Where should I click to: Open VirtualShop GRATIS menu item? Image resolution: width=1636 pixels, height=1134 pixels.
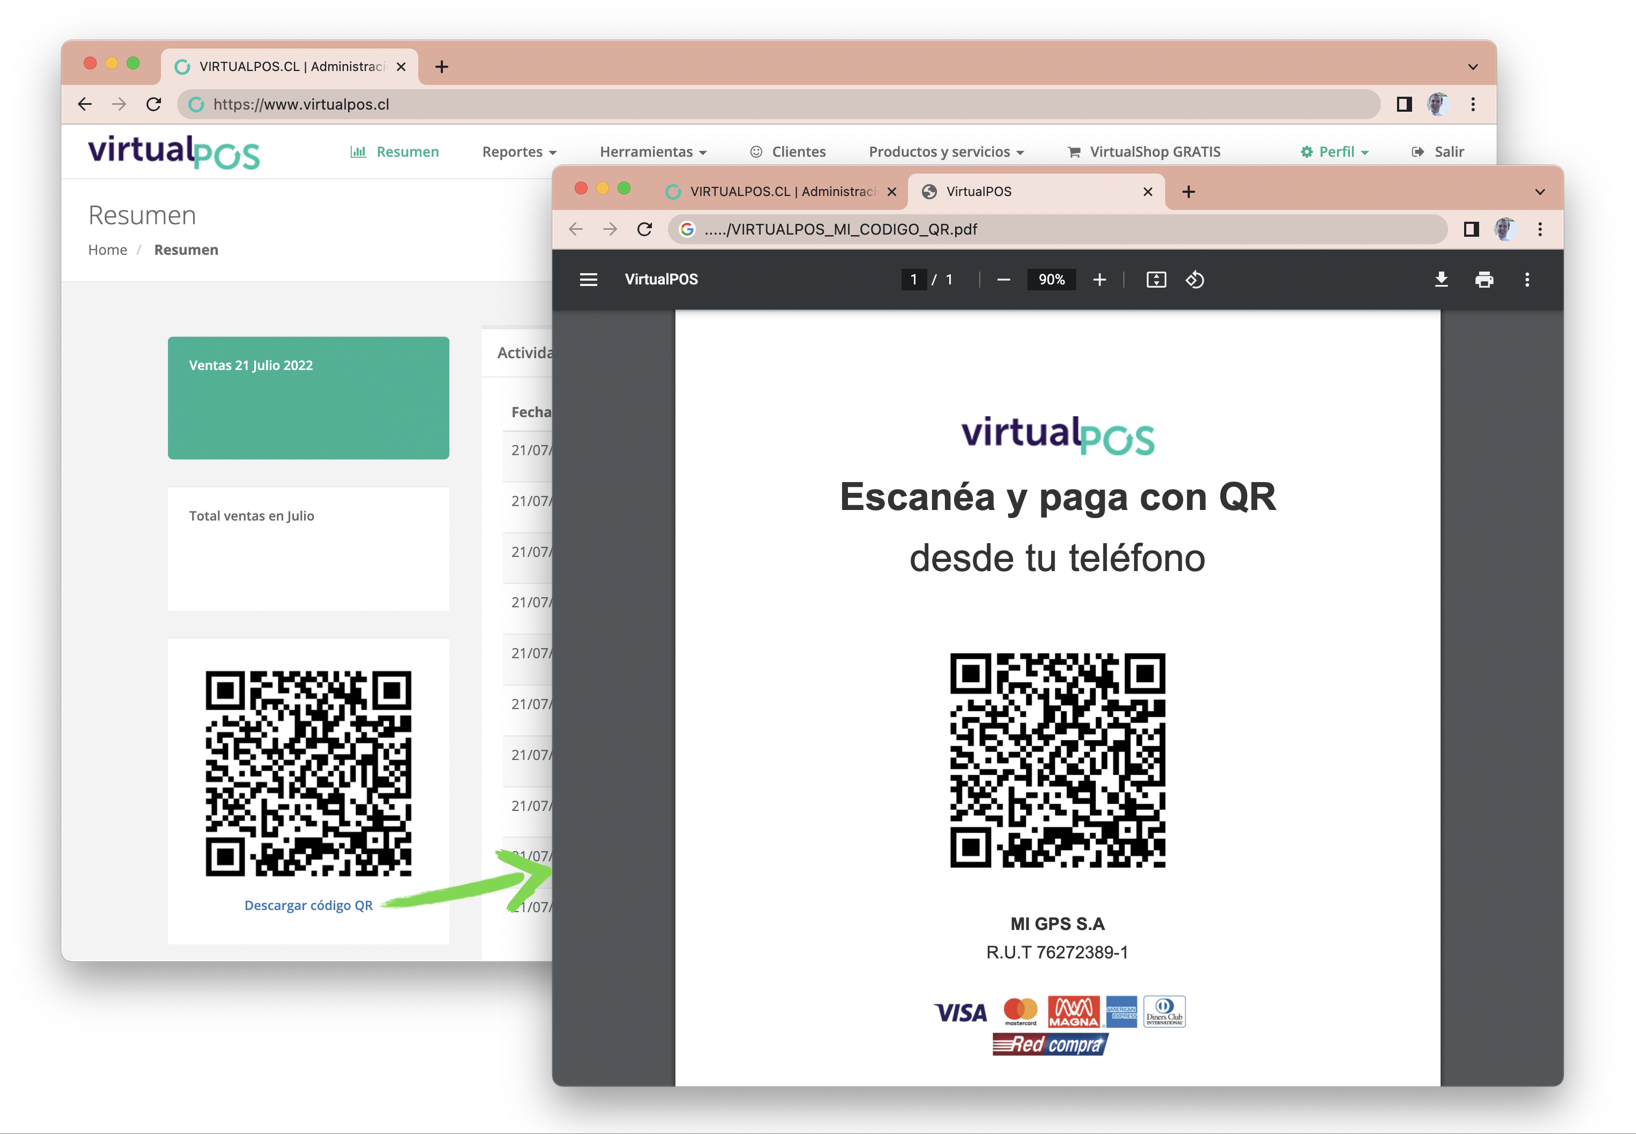click(1144, 152)
